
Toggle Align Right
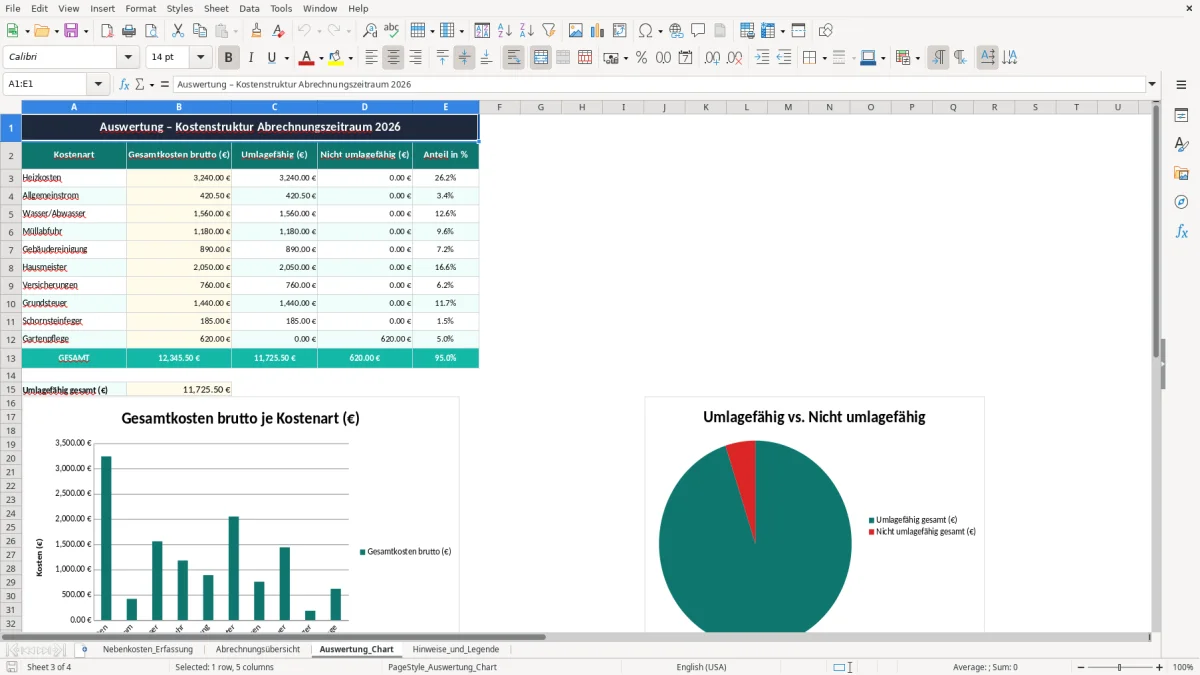pyautogui.click(x=416, y=58)
